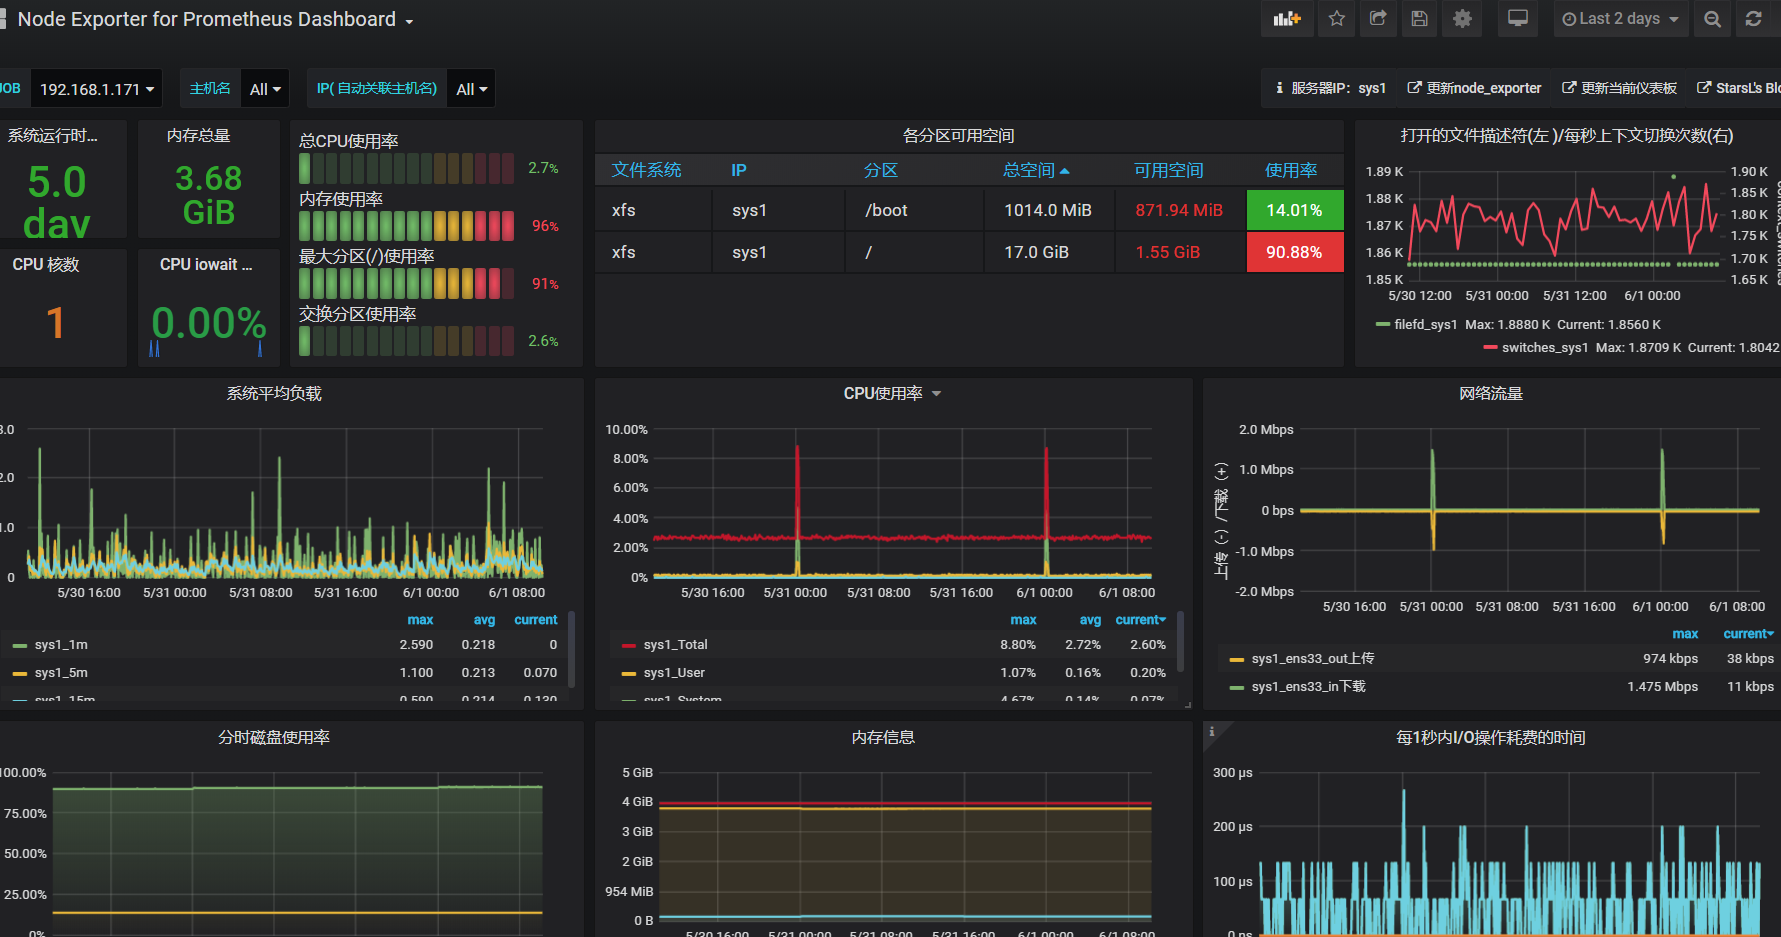Open the CPU使用率 panel title menu
Viewport: 1781px width, 937px height.
click(x=892, y=393)
